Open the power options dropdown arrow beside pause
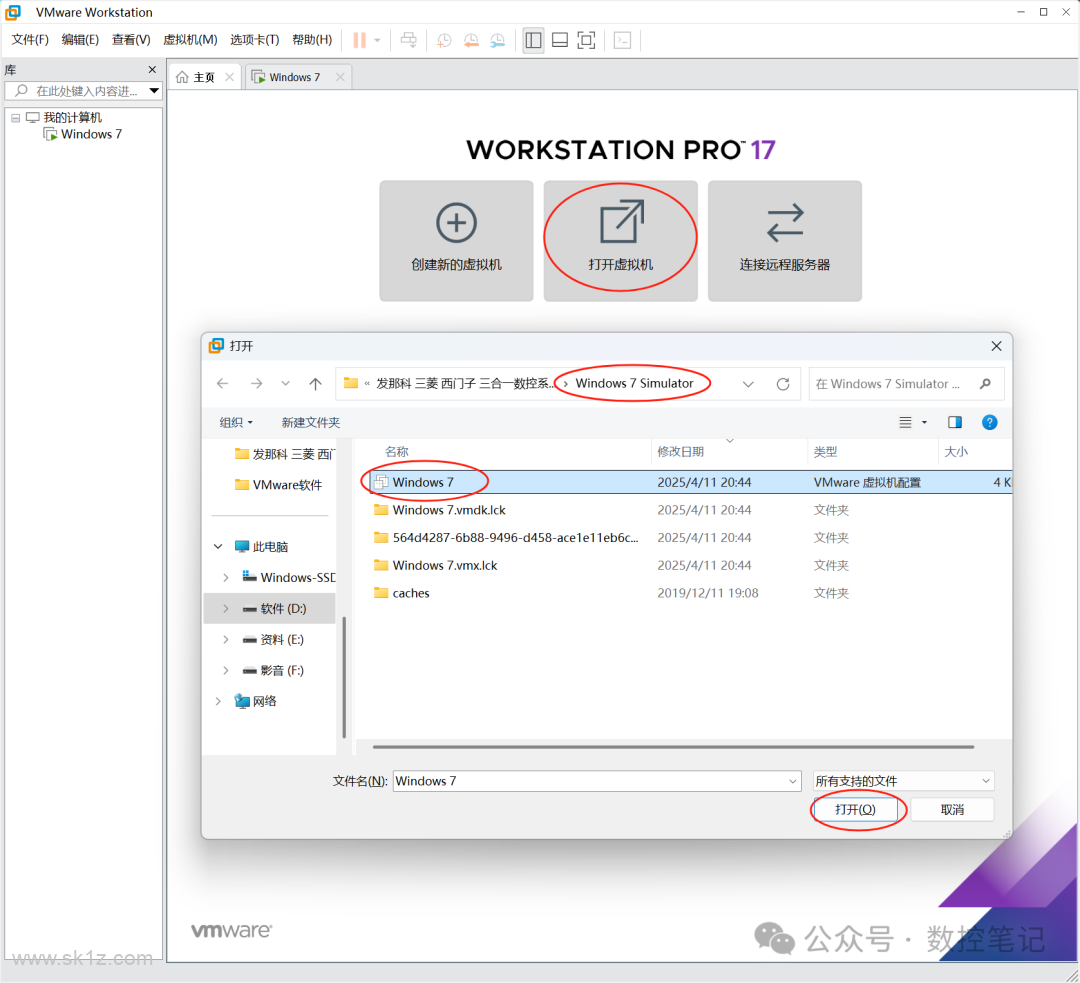1080x983 pixels. pos(377,40)
